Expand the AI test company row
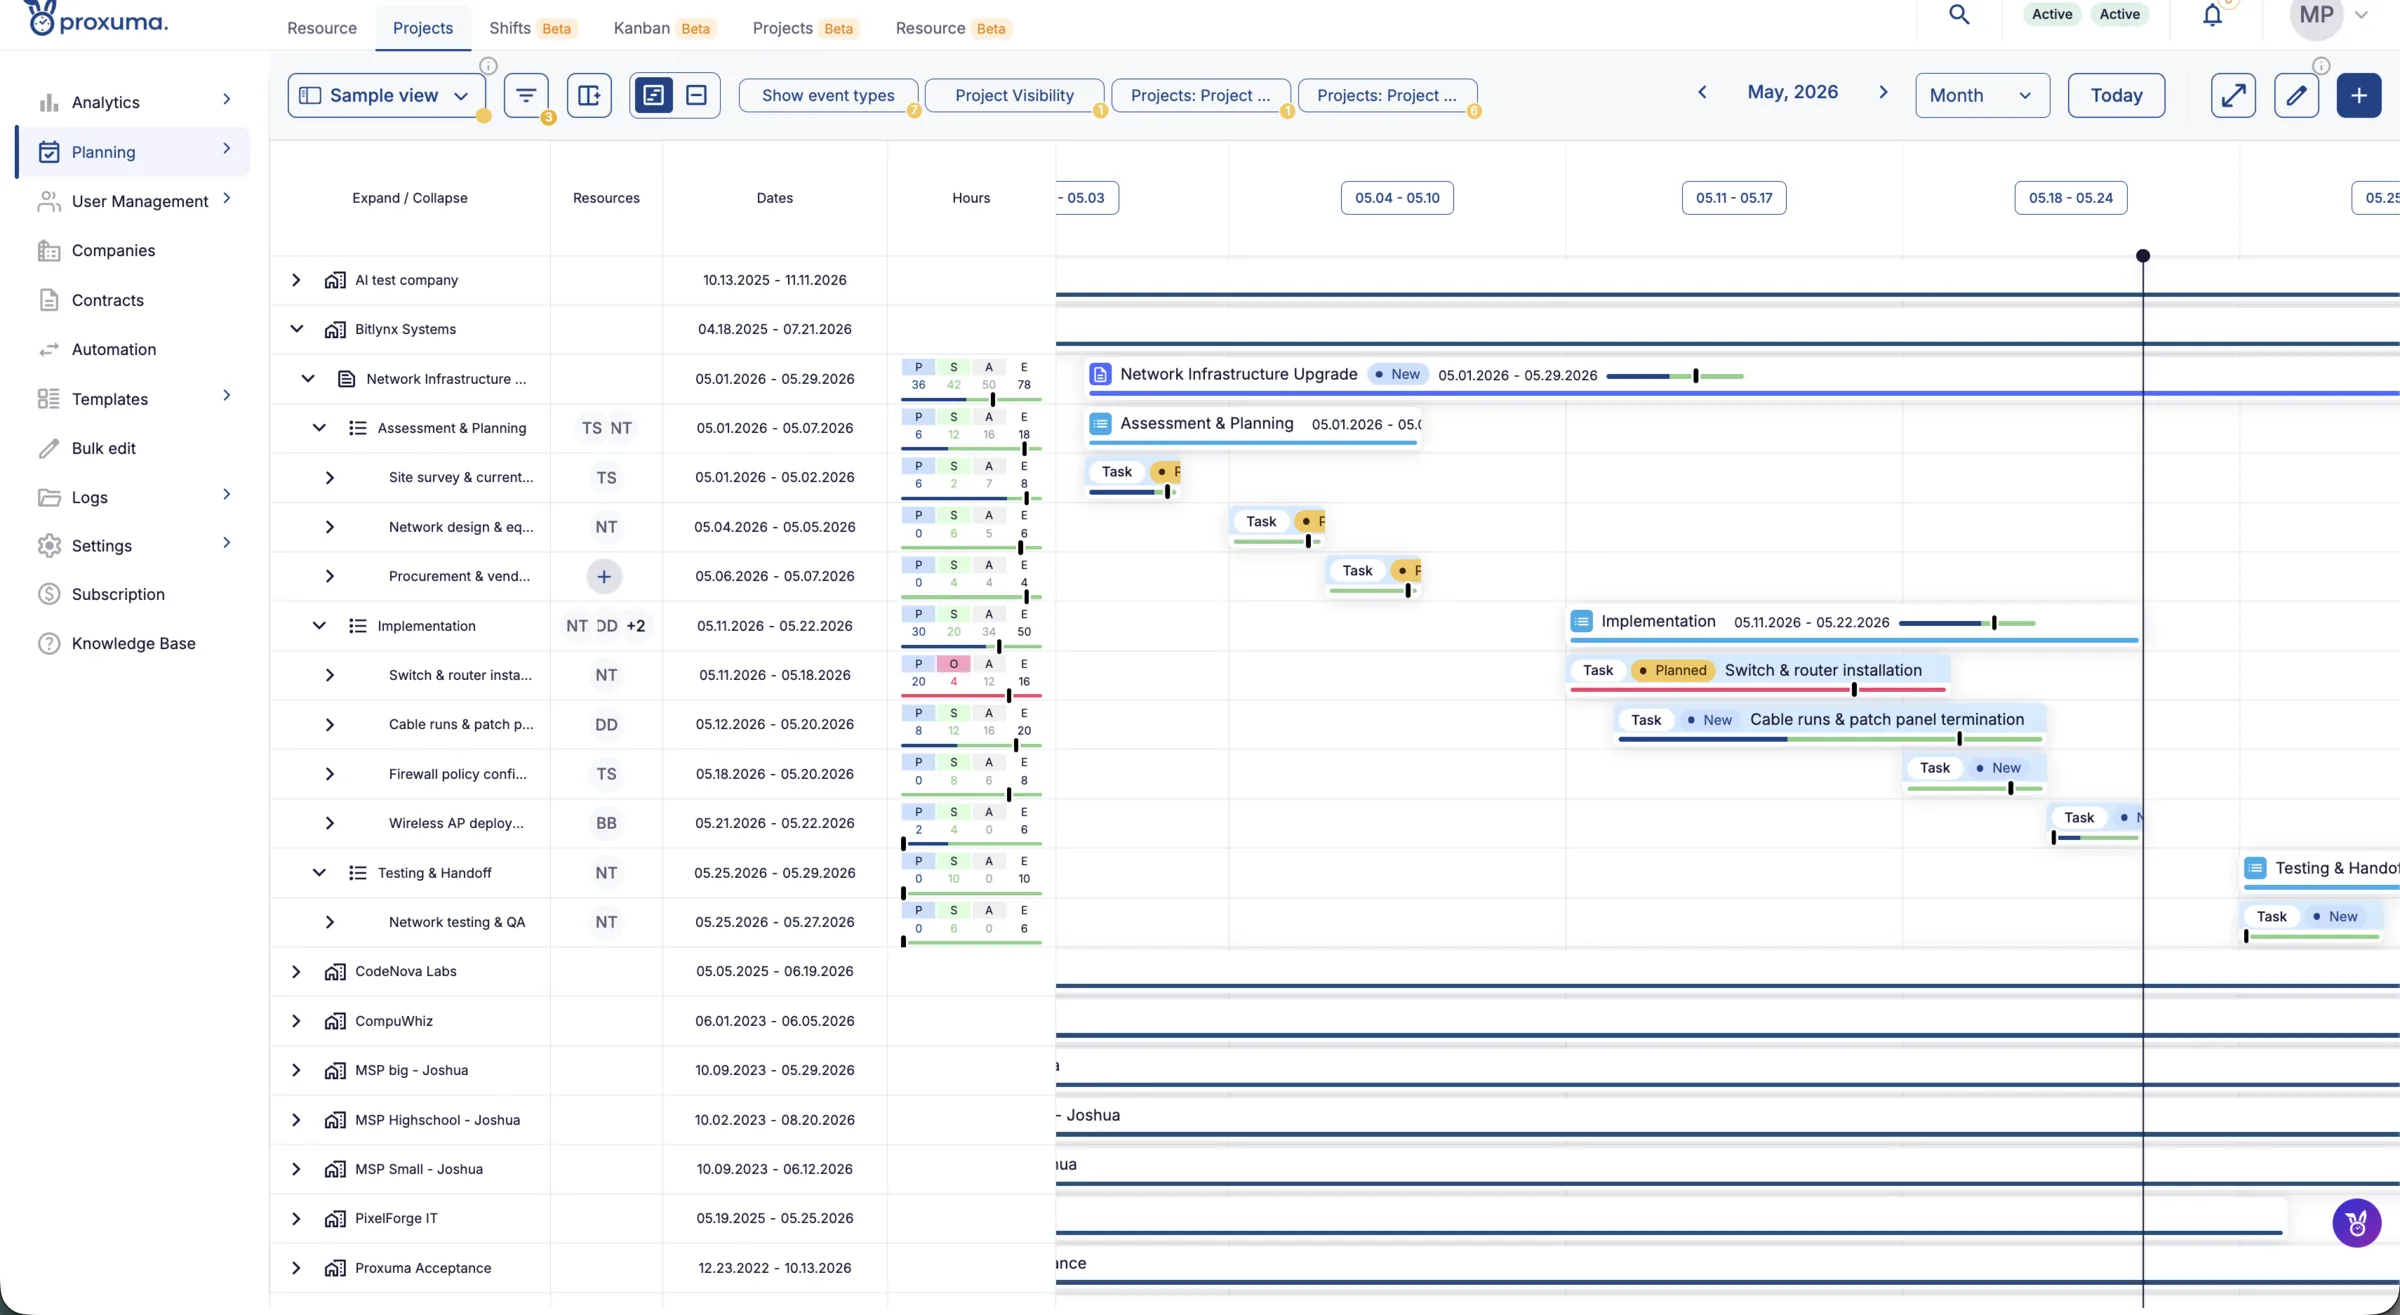 point(296,280)
